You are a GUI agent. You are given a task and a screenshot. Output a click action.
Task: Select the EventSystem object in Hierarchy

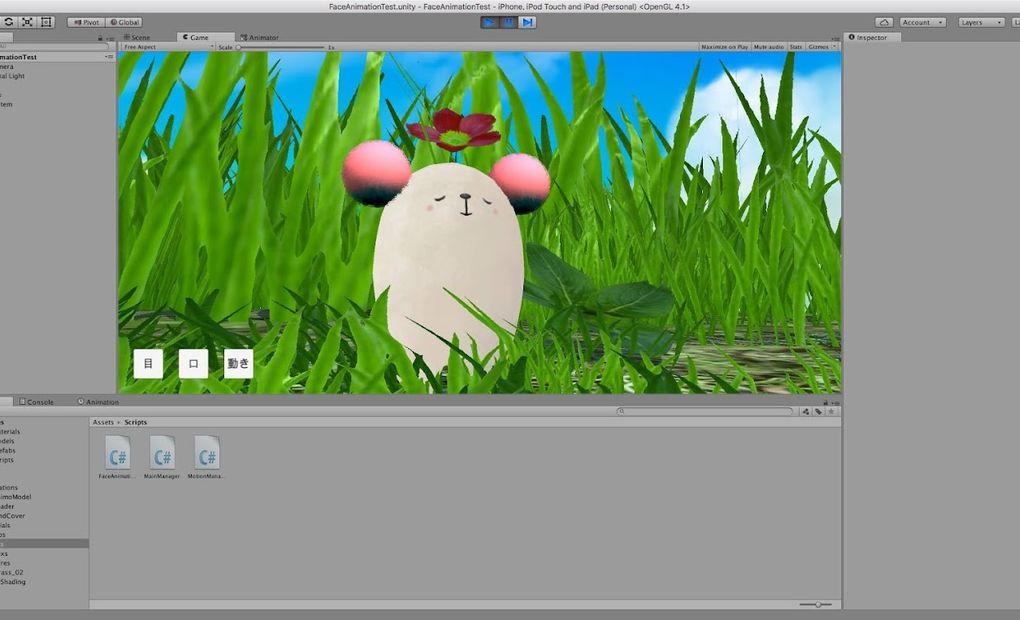point(6,104)
